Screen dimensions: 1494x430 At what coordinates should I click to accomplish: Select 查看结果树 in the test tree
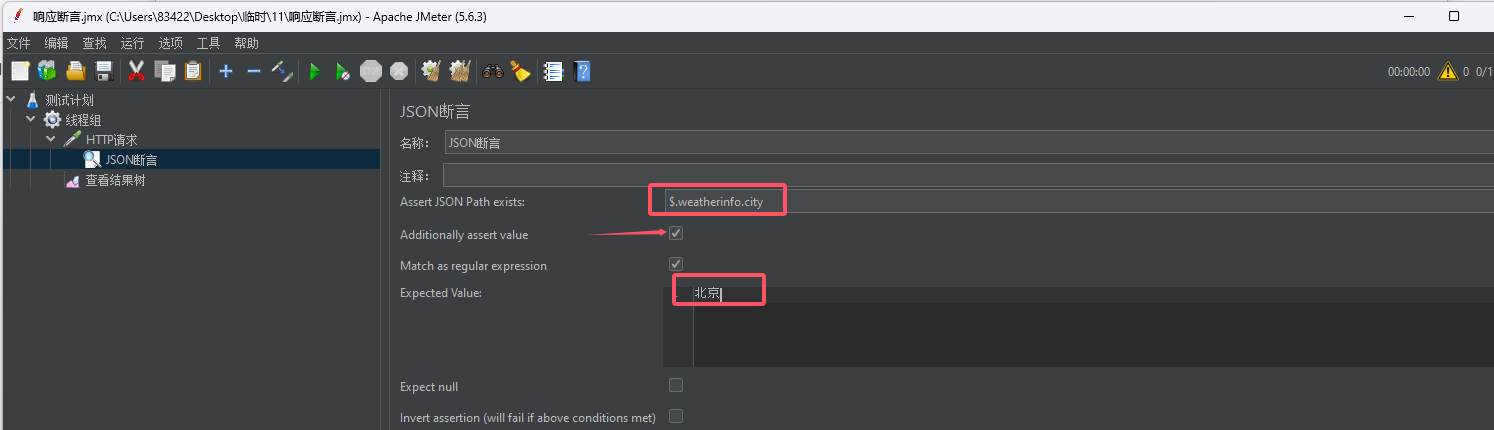click(x=115, y=181)
